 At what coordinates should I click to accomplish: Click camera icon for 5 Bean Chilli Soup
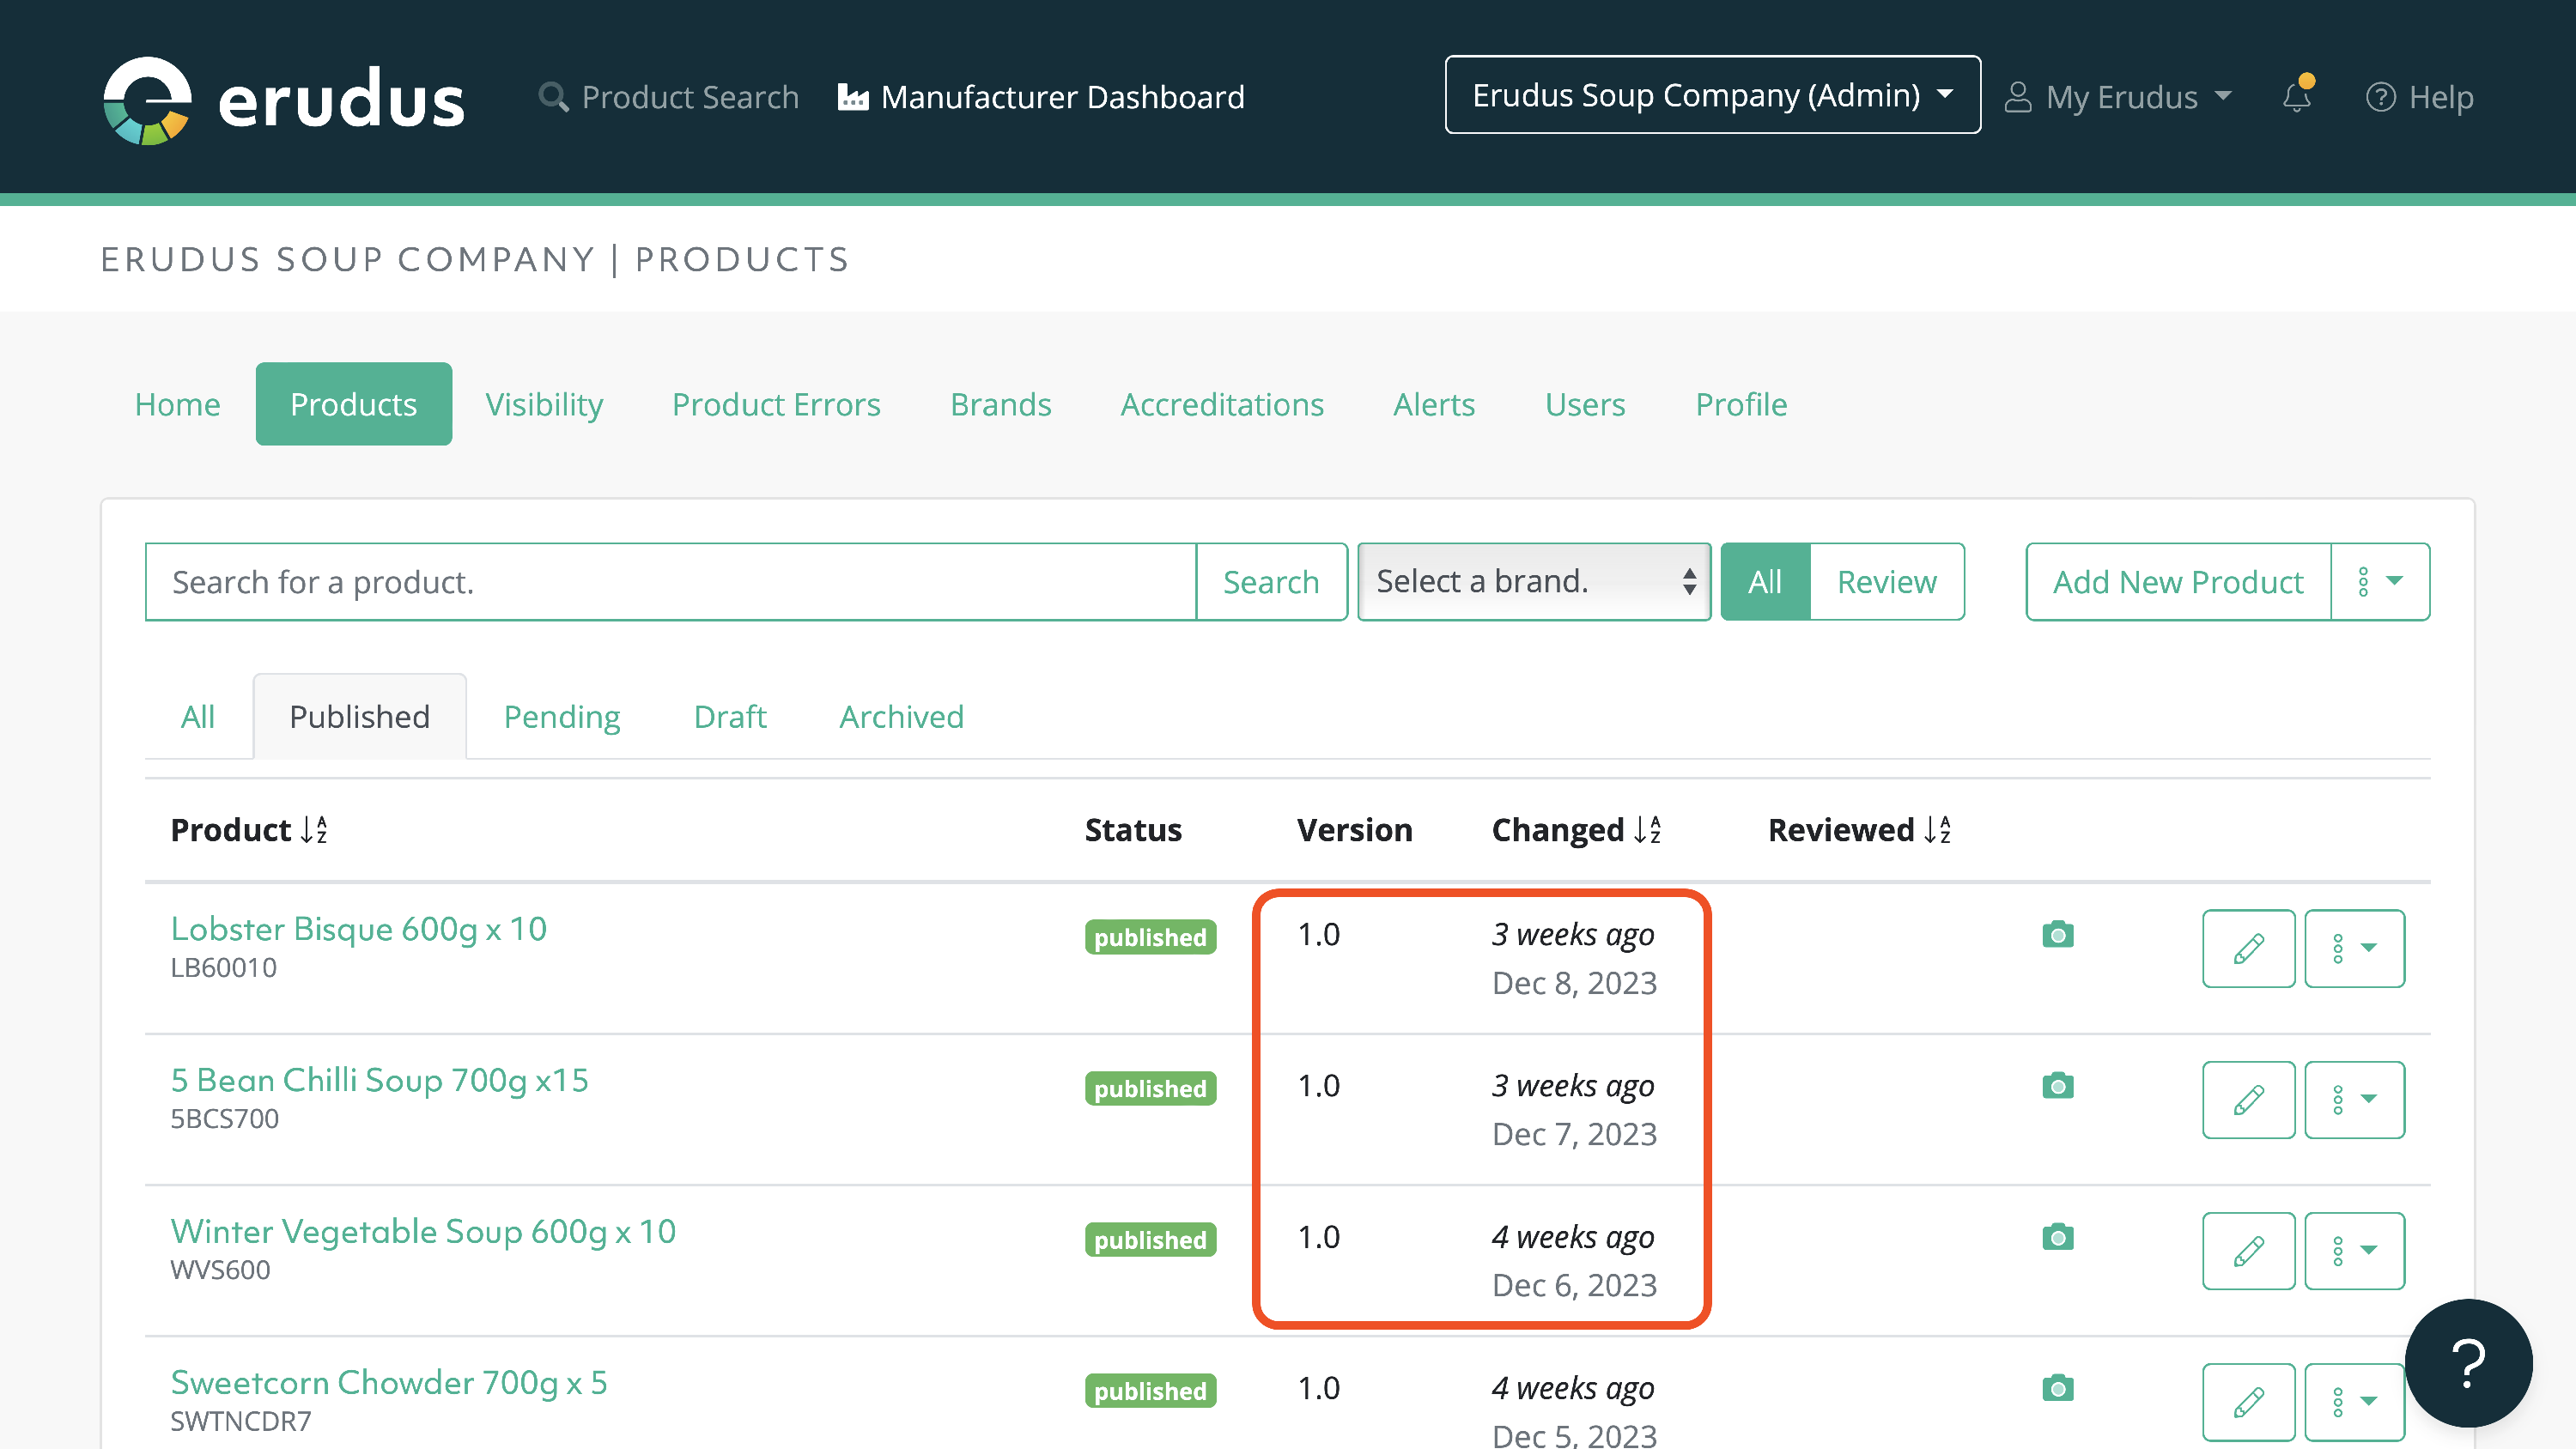[x=2058, y=1086]
